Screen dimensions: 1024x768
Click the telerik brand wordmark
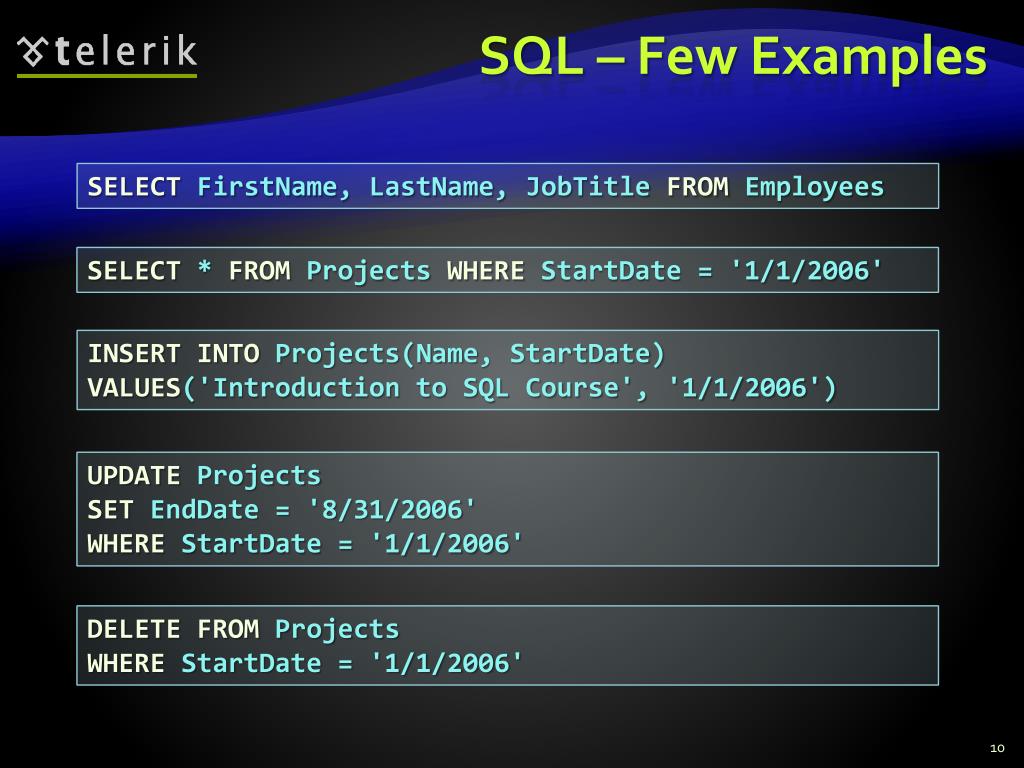click(x=125, y=51)
